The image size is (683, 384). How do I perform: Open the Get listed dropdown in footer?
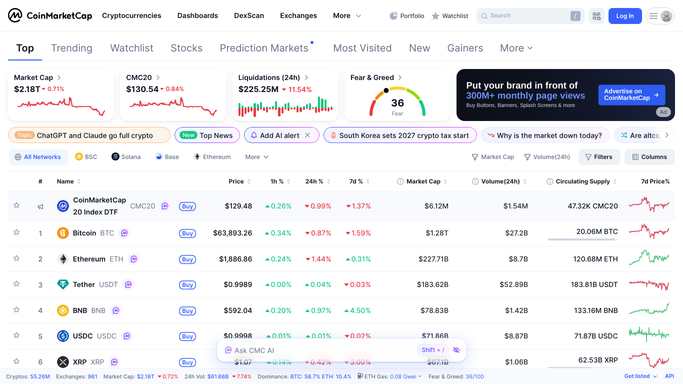pyautogui.click(x=640, y=376)
